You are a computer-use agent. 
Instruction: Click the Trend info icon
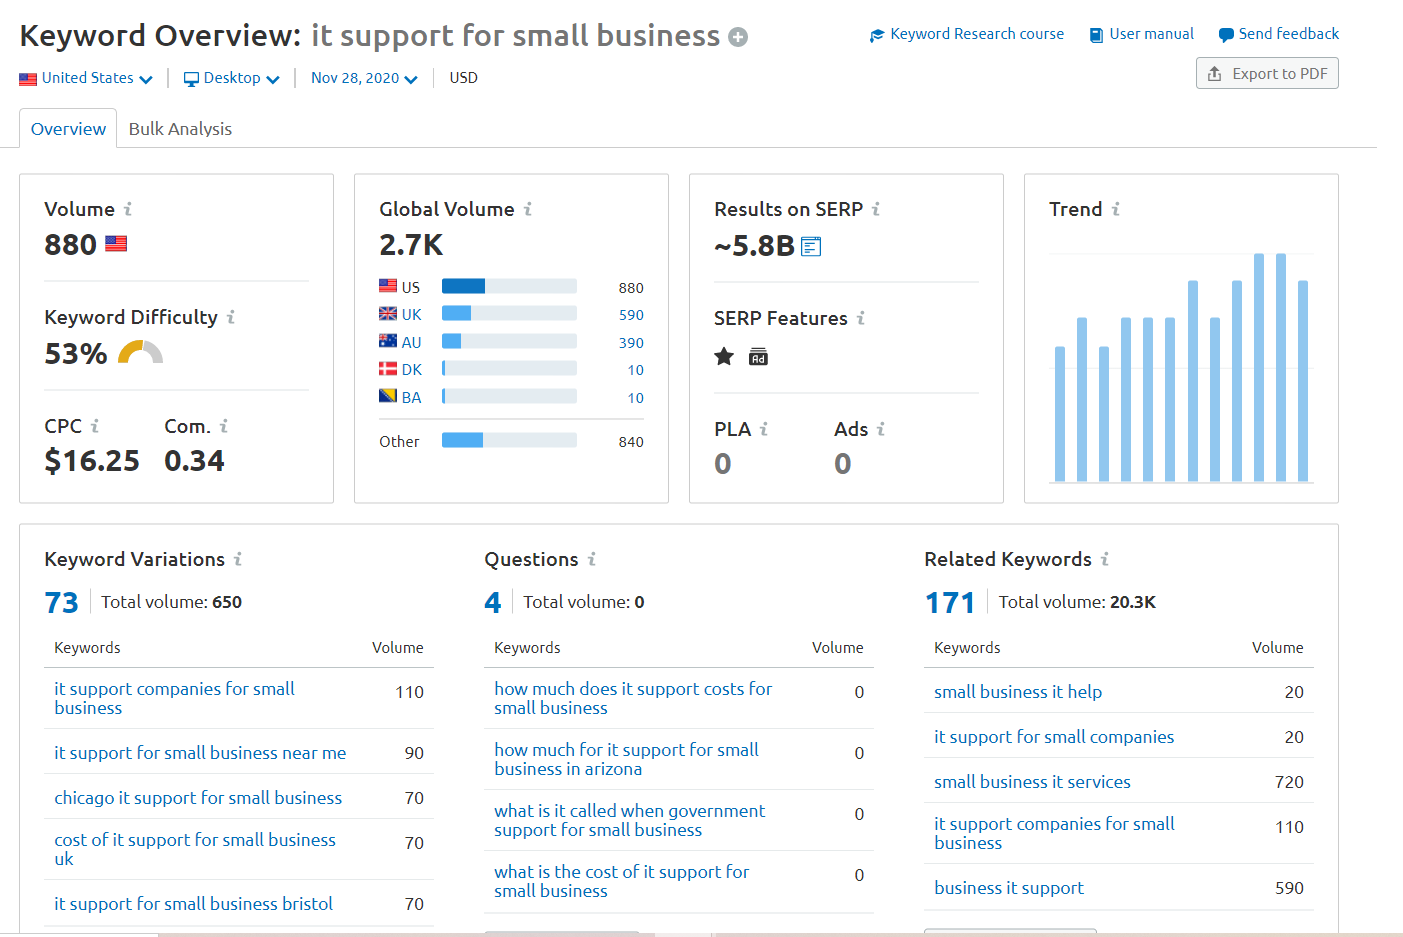(1117, 209)
